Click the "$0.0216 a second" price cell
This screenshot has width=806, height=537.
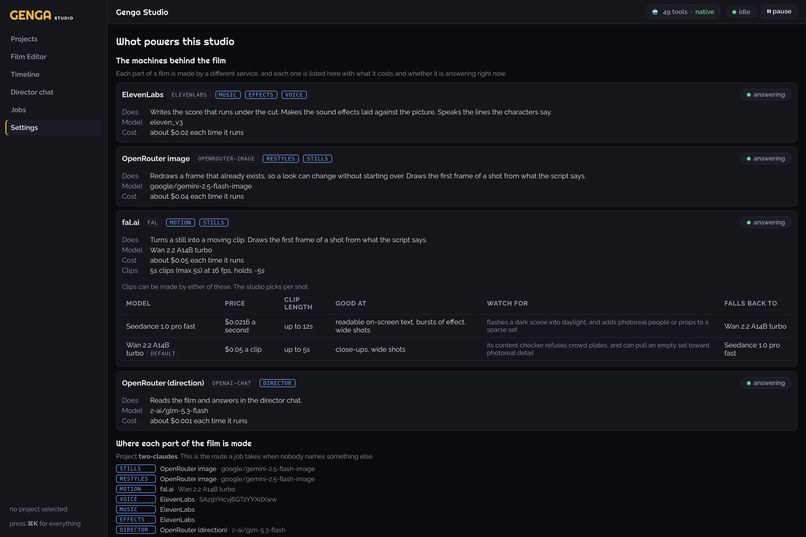(240, 326)
